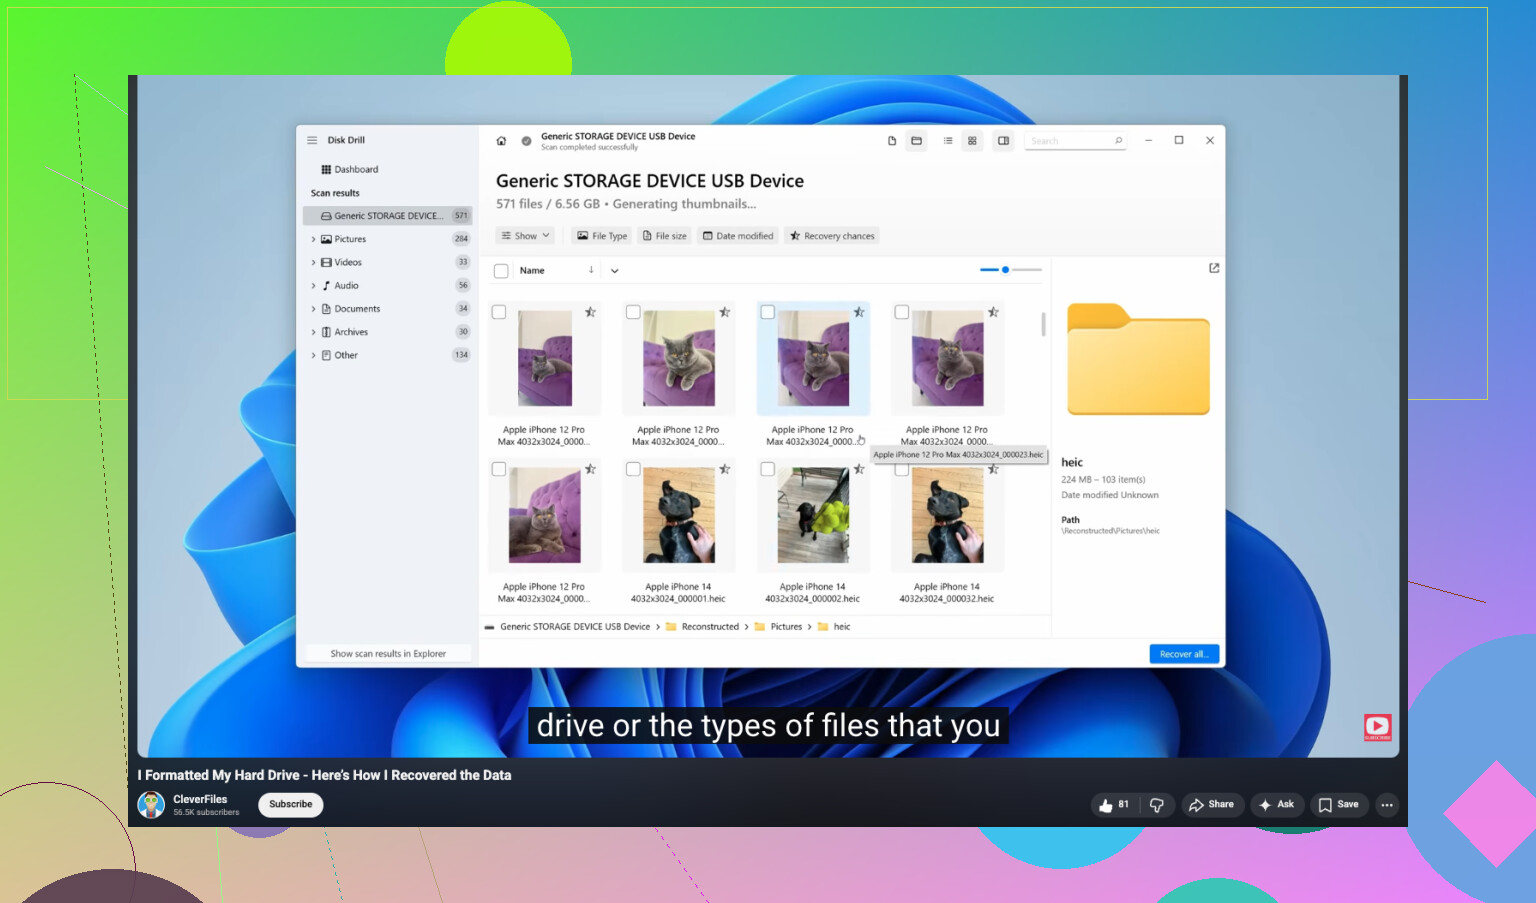Filter by File size
The height and width of the screenshot is (903, 1536).
[664, 236]
